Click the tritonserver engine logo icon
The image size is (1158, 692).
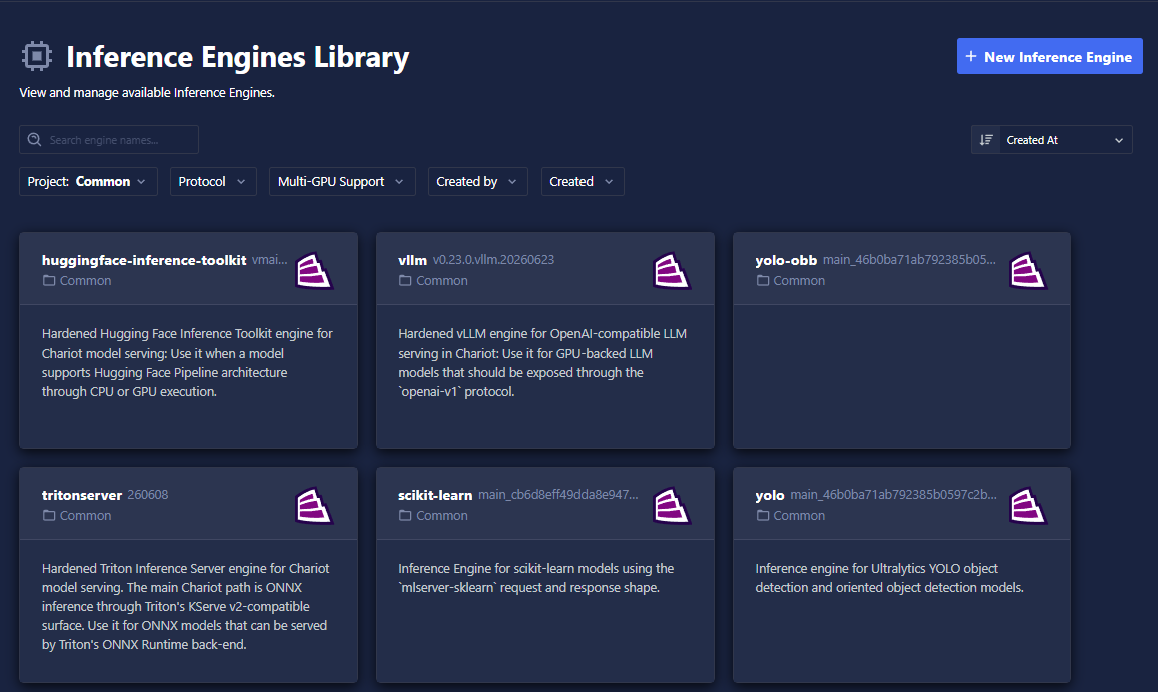click(314, 506)
